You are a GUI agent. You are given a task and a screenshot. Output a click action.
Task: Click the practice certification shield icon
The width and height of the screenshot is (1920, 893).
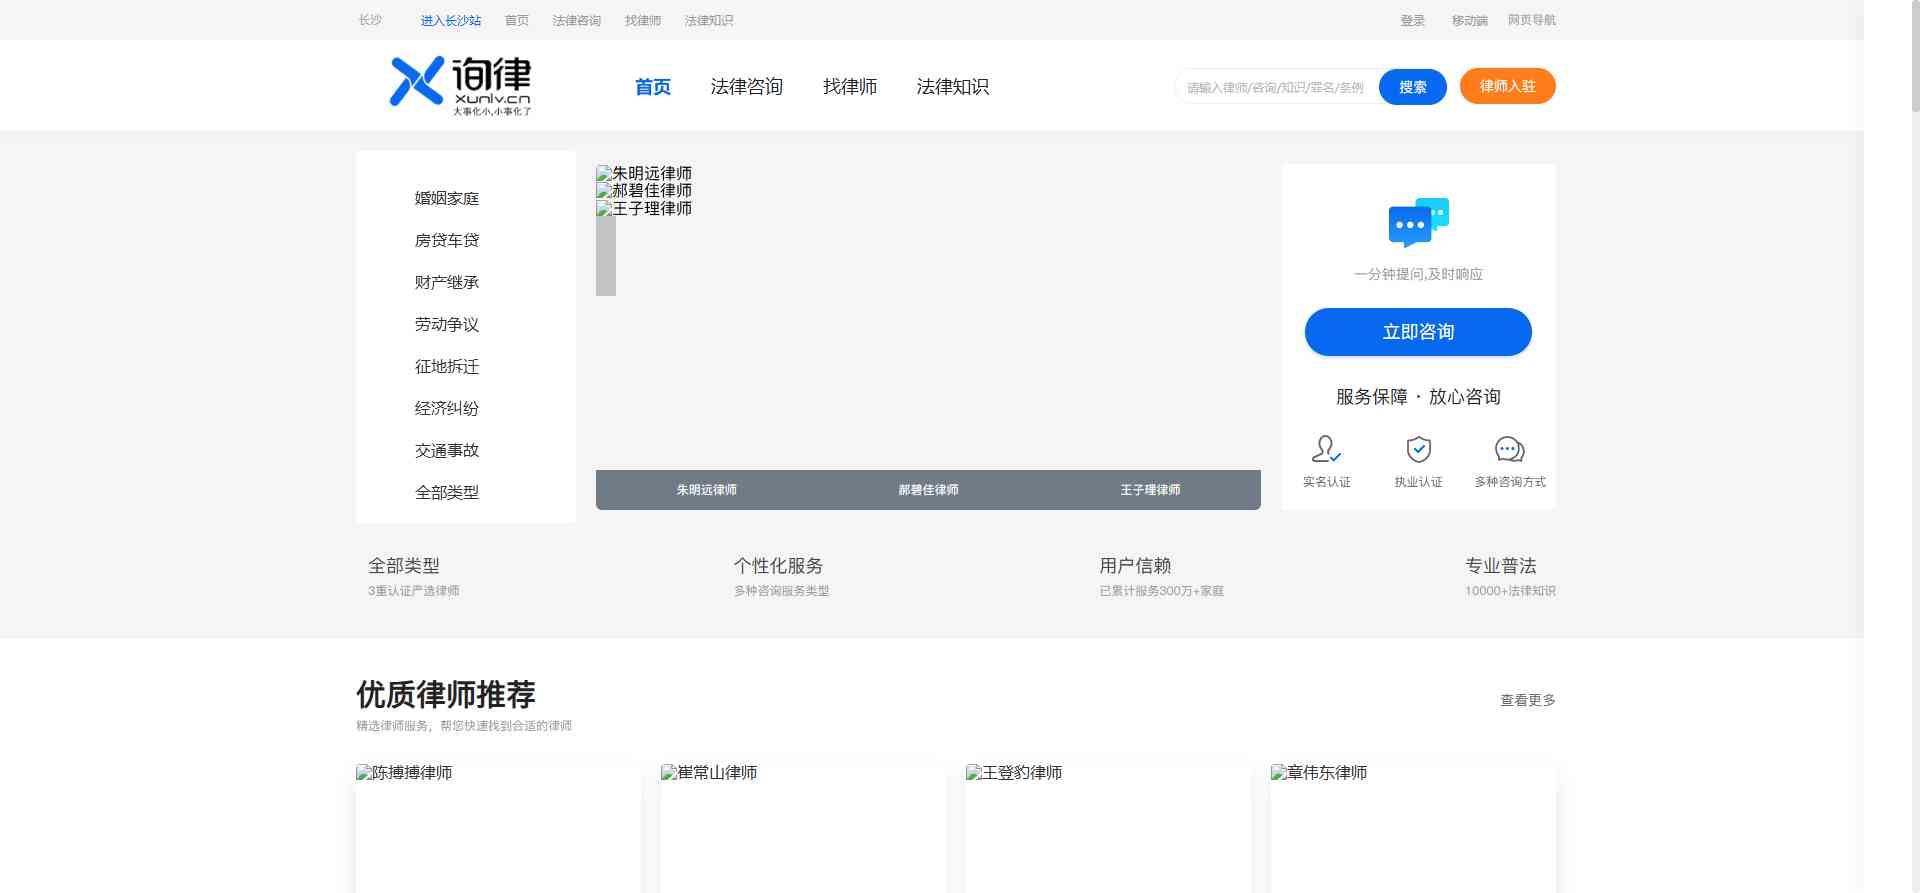click(1418, 449)
